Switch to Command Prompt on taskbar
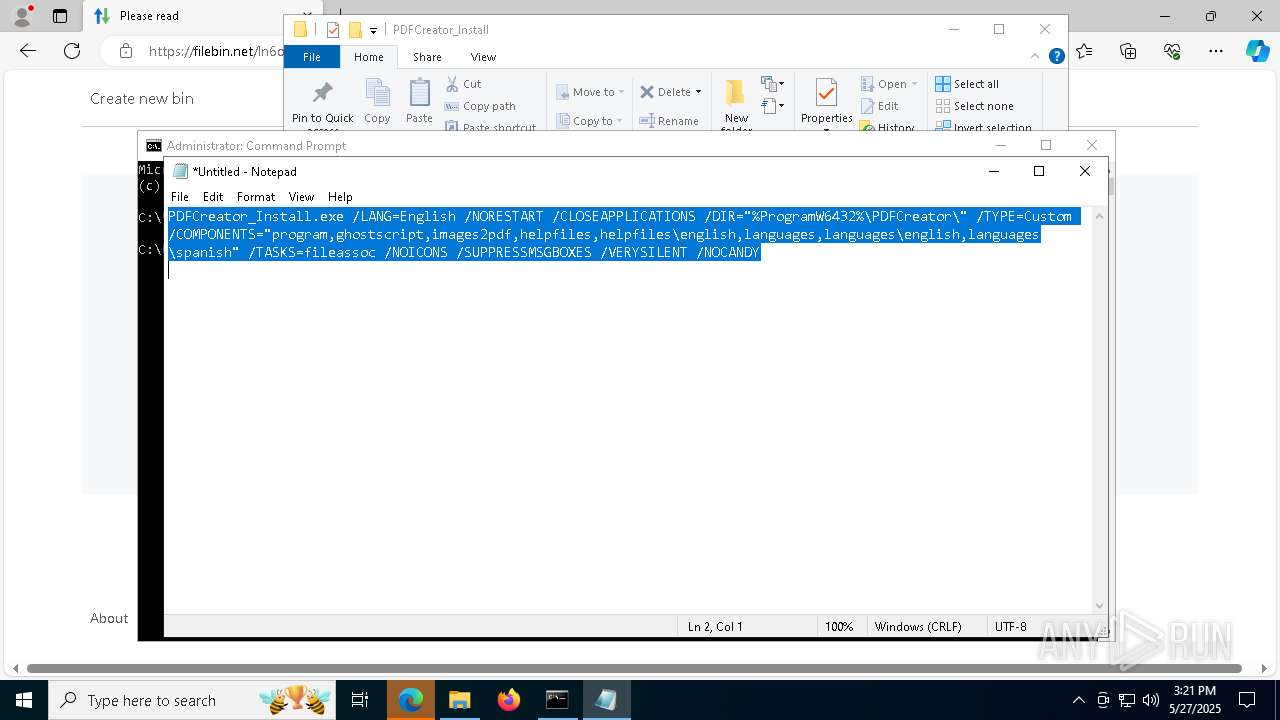The width and height of the screenshot is (1280, 720). coord(557,700)
